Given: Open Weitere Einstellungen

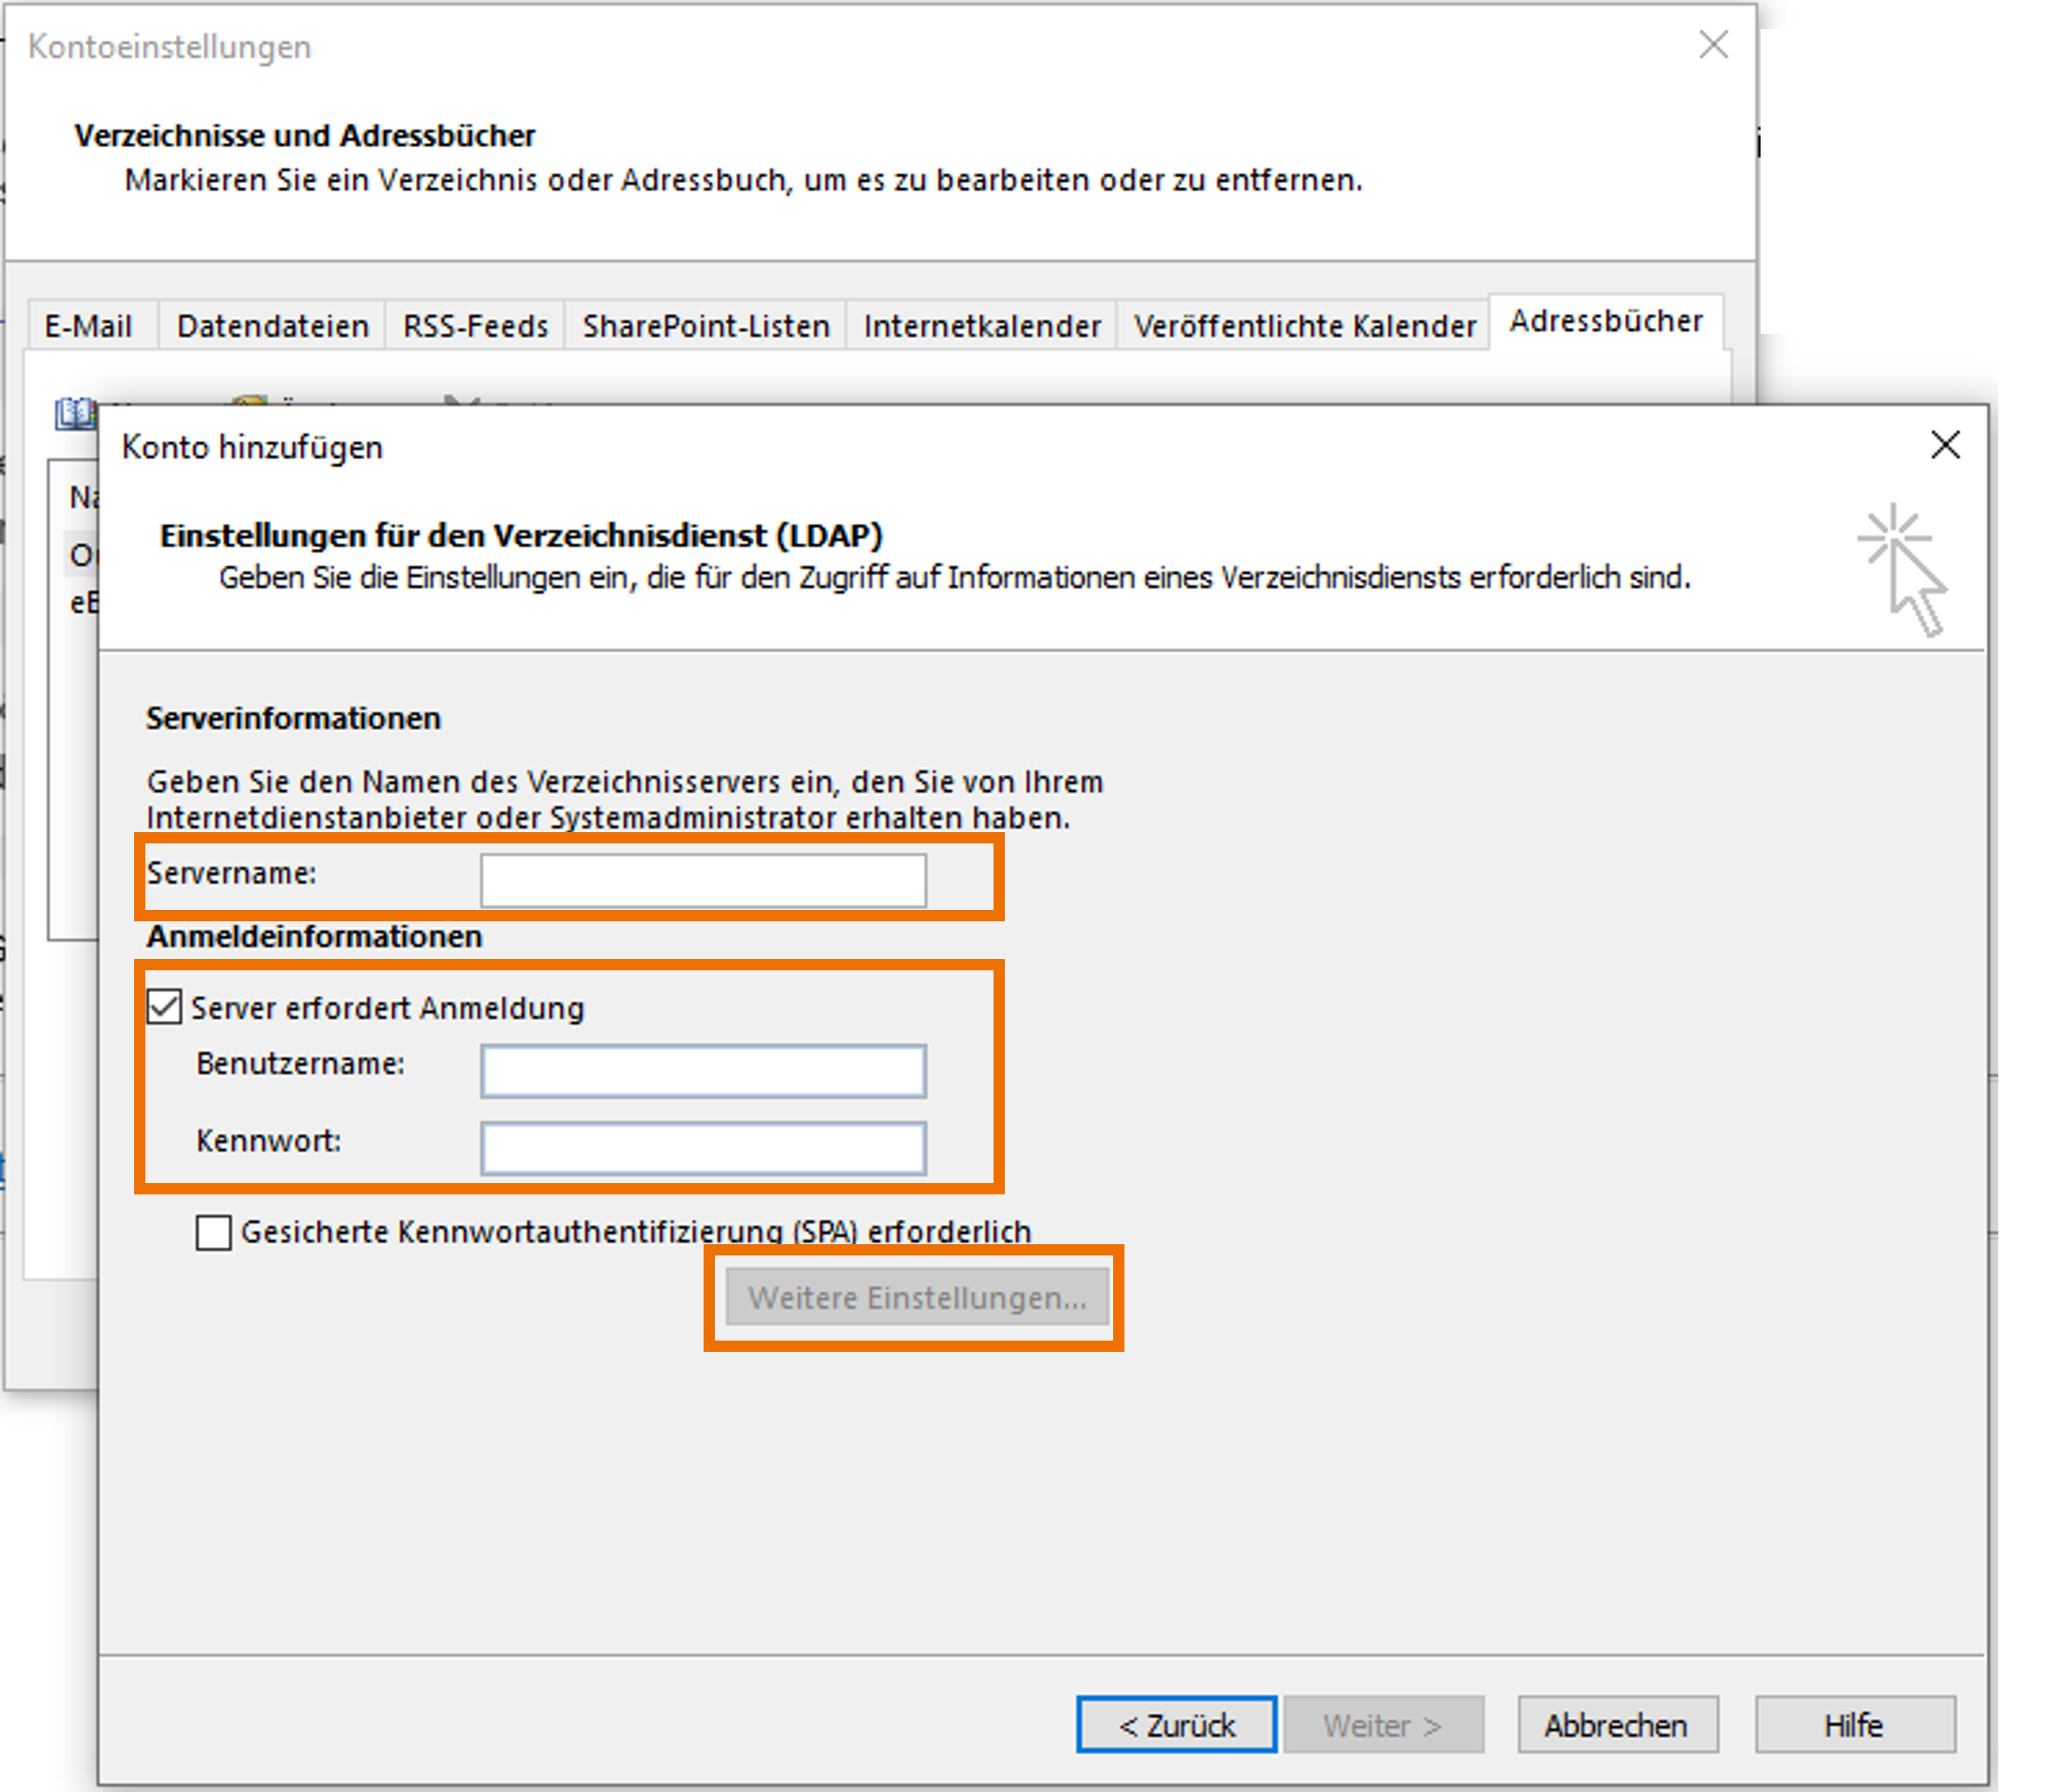Looking at the screenshot, I should pyautogui.click(x=916, y=1297).
